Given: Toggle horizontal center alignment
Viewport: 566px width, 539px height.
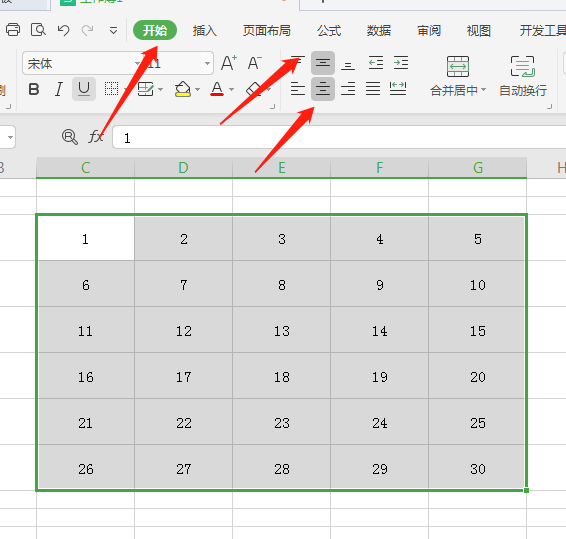Looking at the screenshot, I should (323, 89).
